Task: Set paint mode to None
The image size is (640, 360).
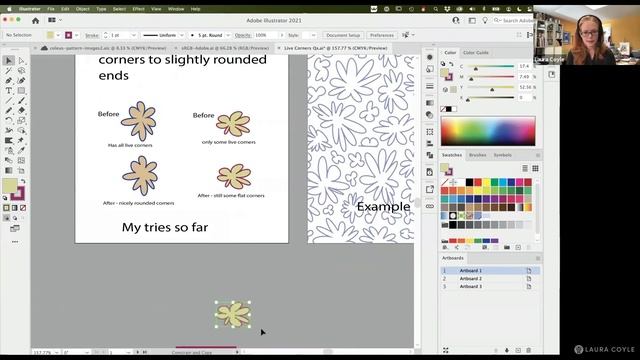Action: [x=23, y=208]
